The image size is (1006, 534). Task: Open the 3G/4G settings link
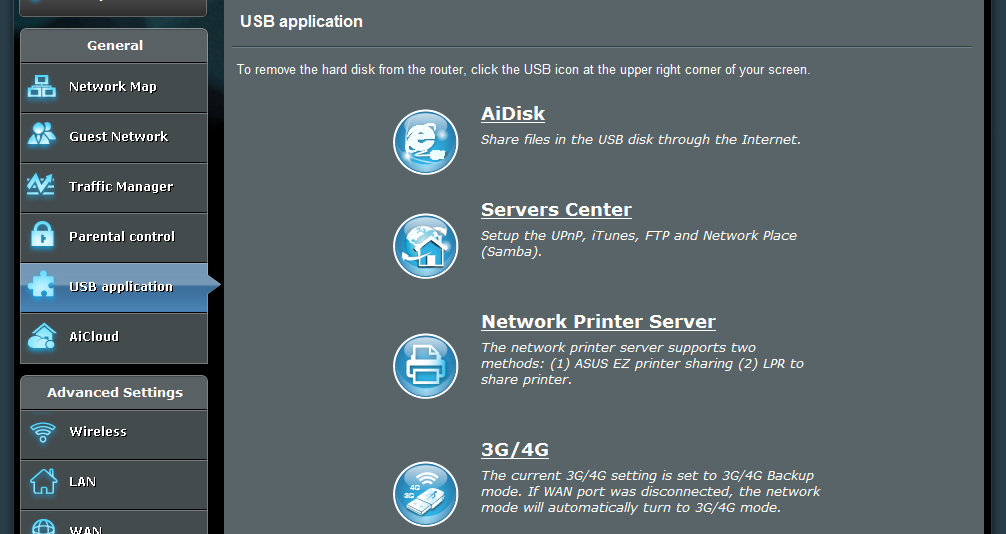click(515, 449)
